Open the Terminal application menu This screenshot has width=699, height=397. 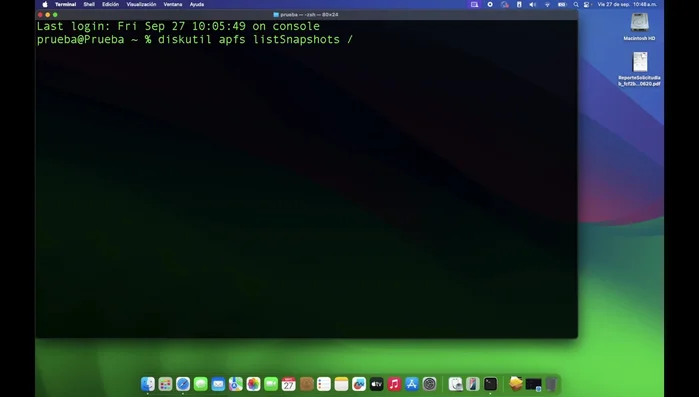[66, 4]
